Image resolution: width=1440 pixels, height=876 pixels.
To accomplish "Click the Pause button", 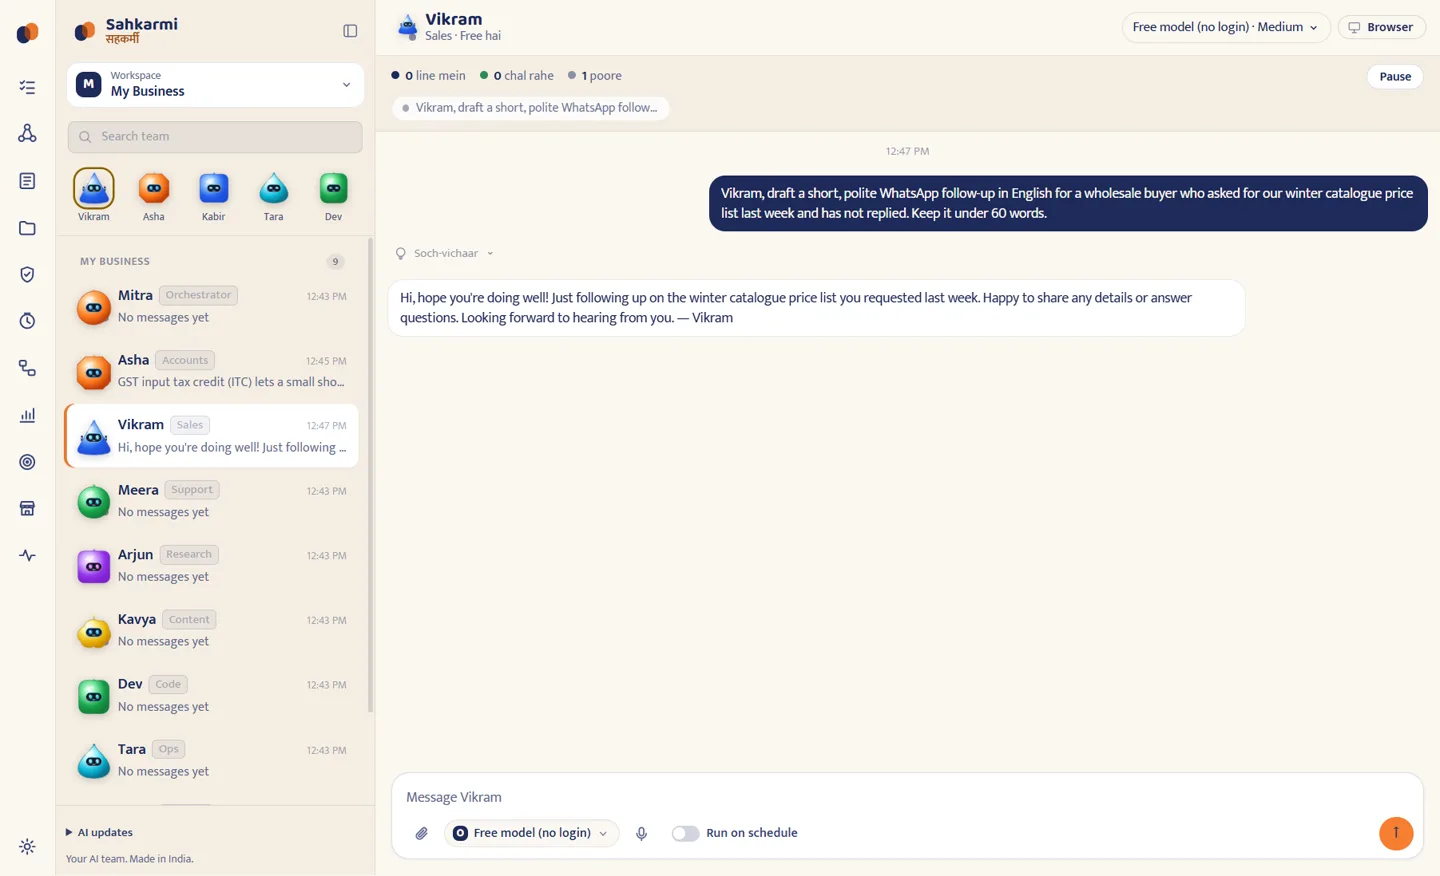I will [x=1395, y=76].
